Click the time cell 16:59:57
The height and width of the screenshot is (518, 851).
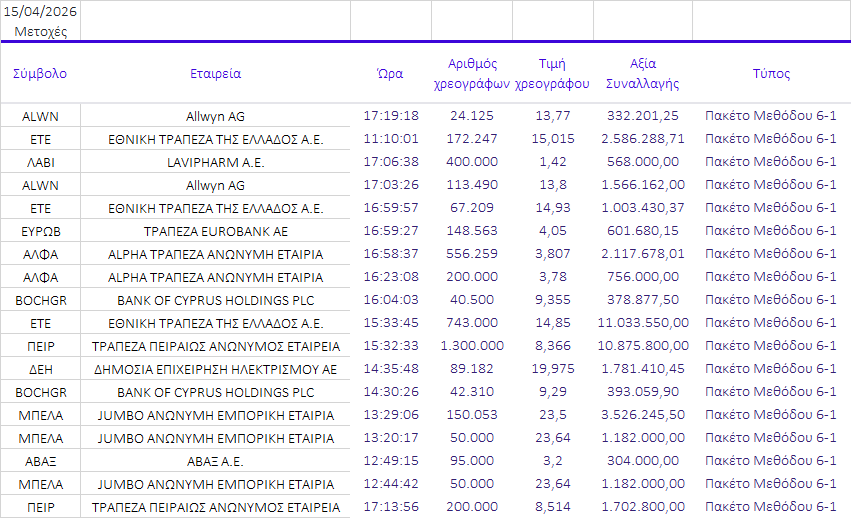391,207
